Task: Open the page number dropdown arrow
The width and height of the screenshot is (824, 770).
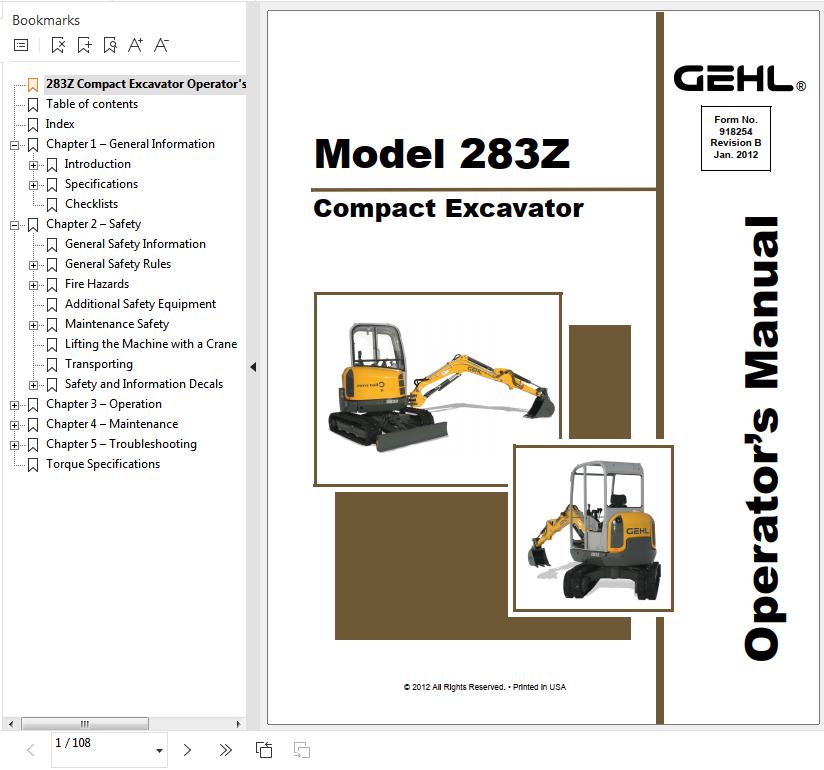Action: 159,751
